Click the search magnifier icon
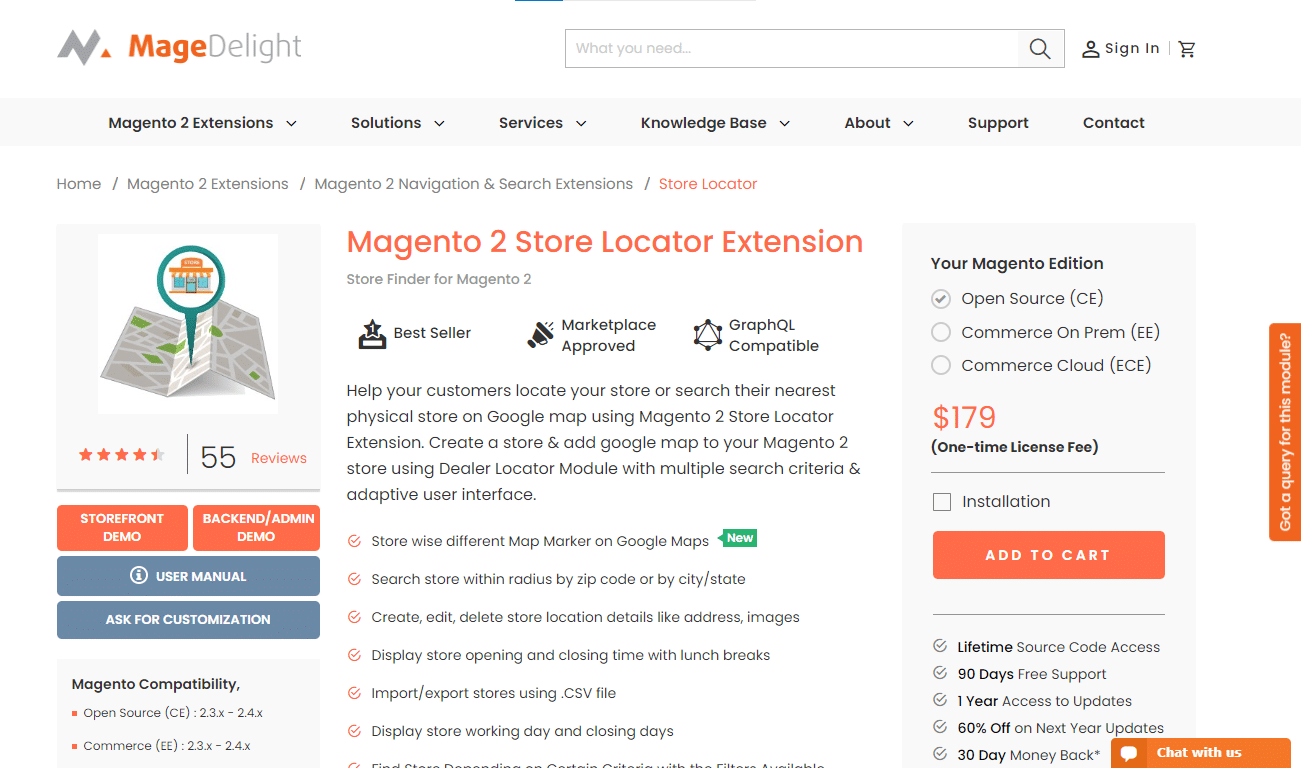1301x768 pixels. coord(1040,48)
